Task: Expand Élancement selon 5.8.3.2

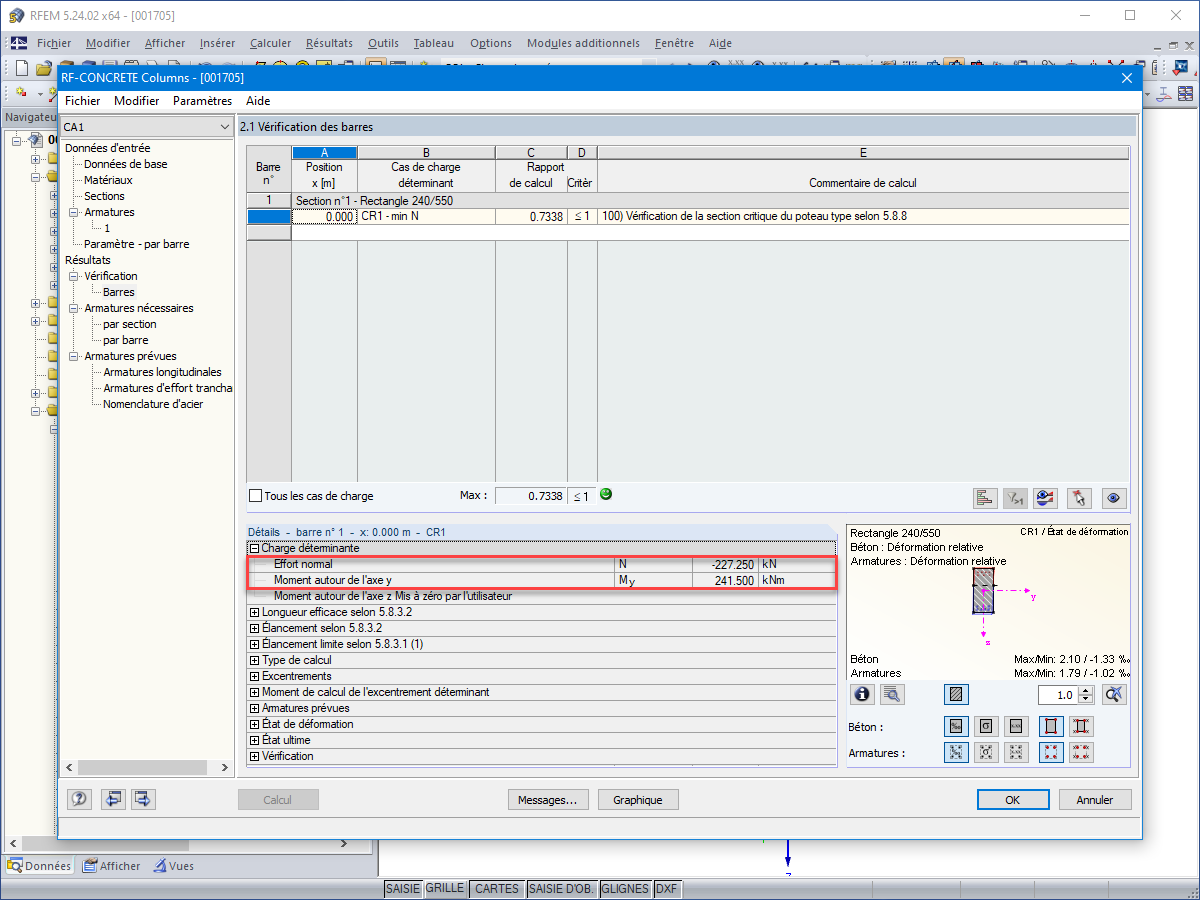Action: pos(255,628)
